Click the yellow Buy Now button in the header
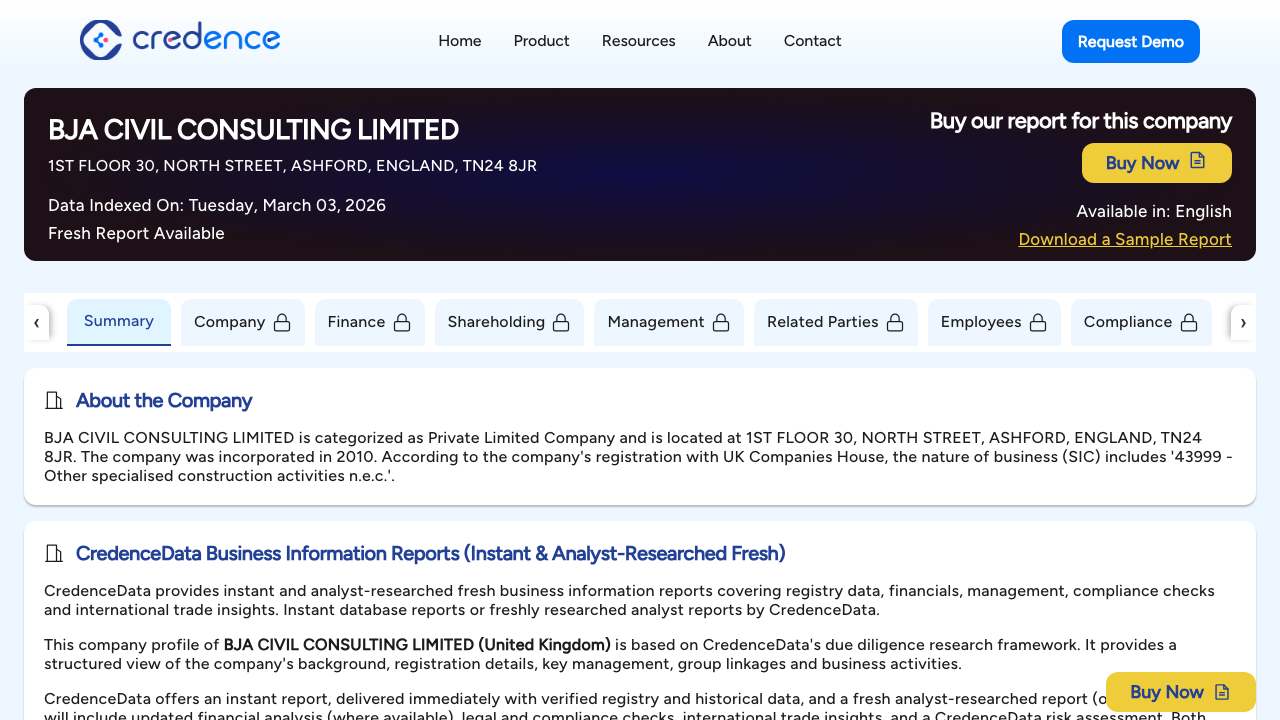Image resolution: width=1280 pixels, height=720 pixels. point(1156,162)
